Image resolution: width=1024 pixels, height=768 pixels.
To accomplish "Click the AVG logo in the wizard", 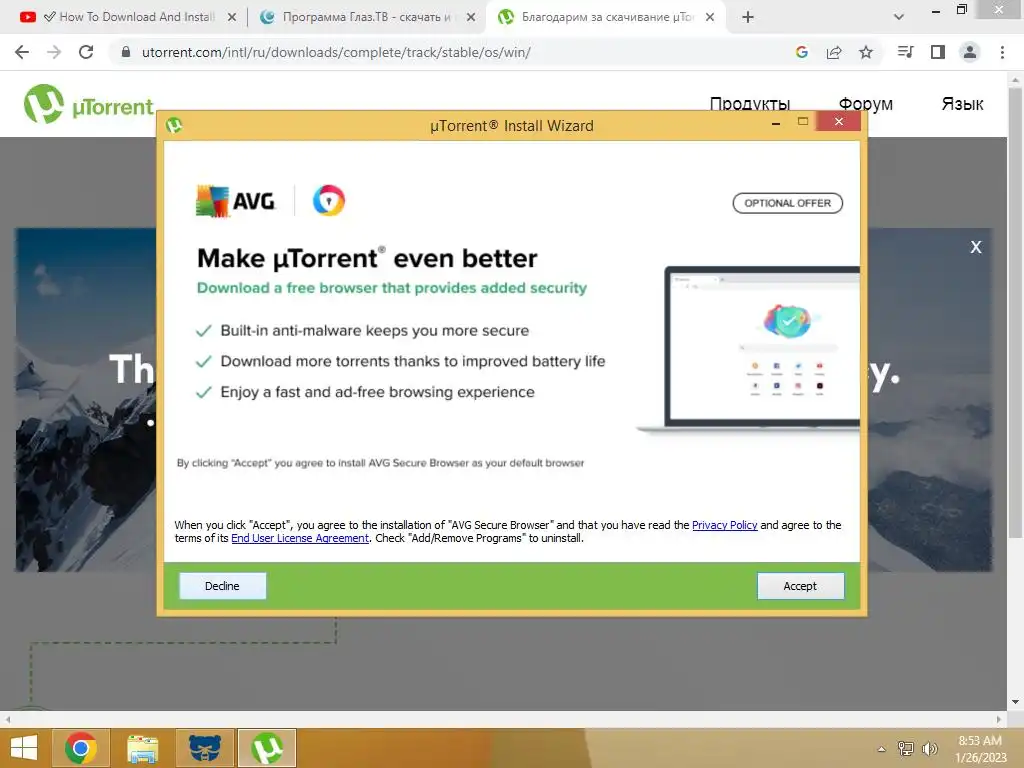I will [x=236, y=201].
